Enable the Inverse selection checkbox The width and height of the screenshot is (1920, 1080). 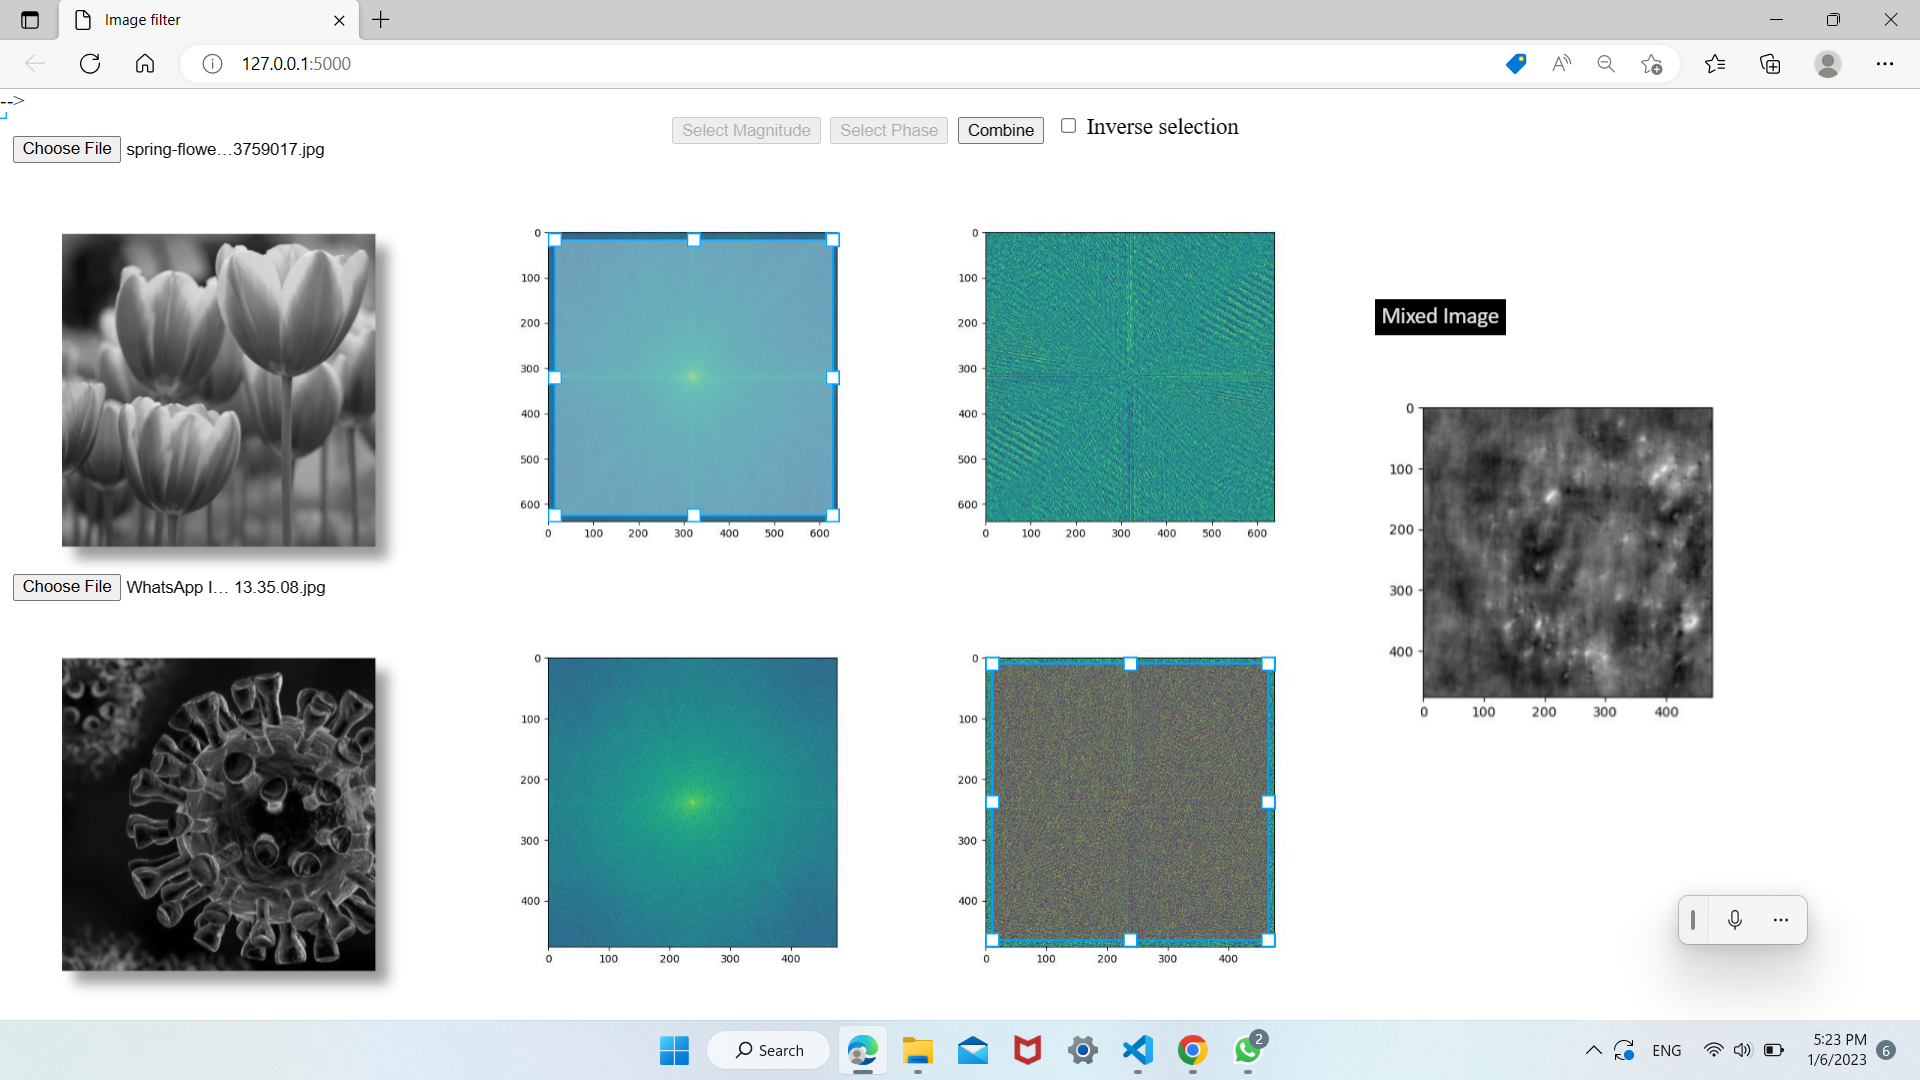1069,125
